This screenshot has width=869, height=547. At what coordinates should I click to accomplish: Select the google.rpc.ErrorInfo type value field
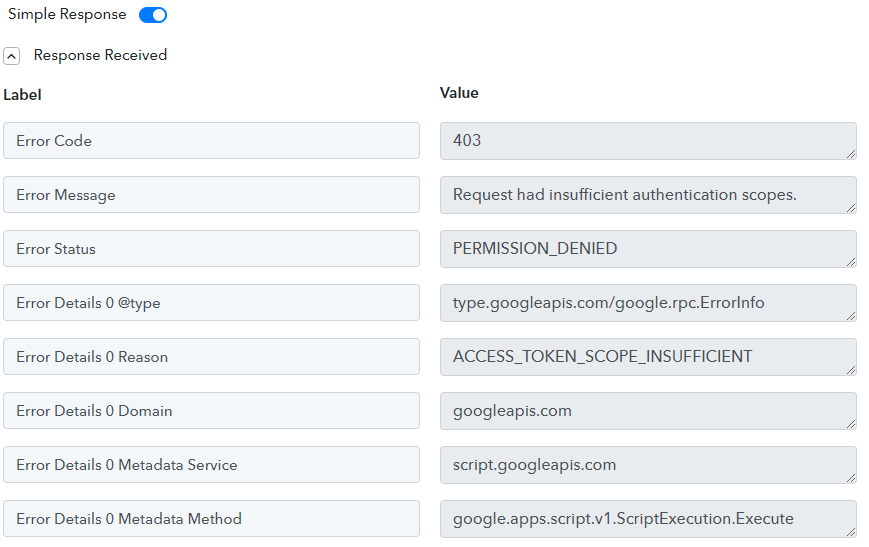click(x=648, y=303)
